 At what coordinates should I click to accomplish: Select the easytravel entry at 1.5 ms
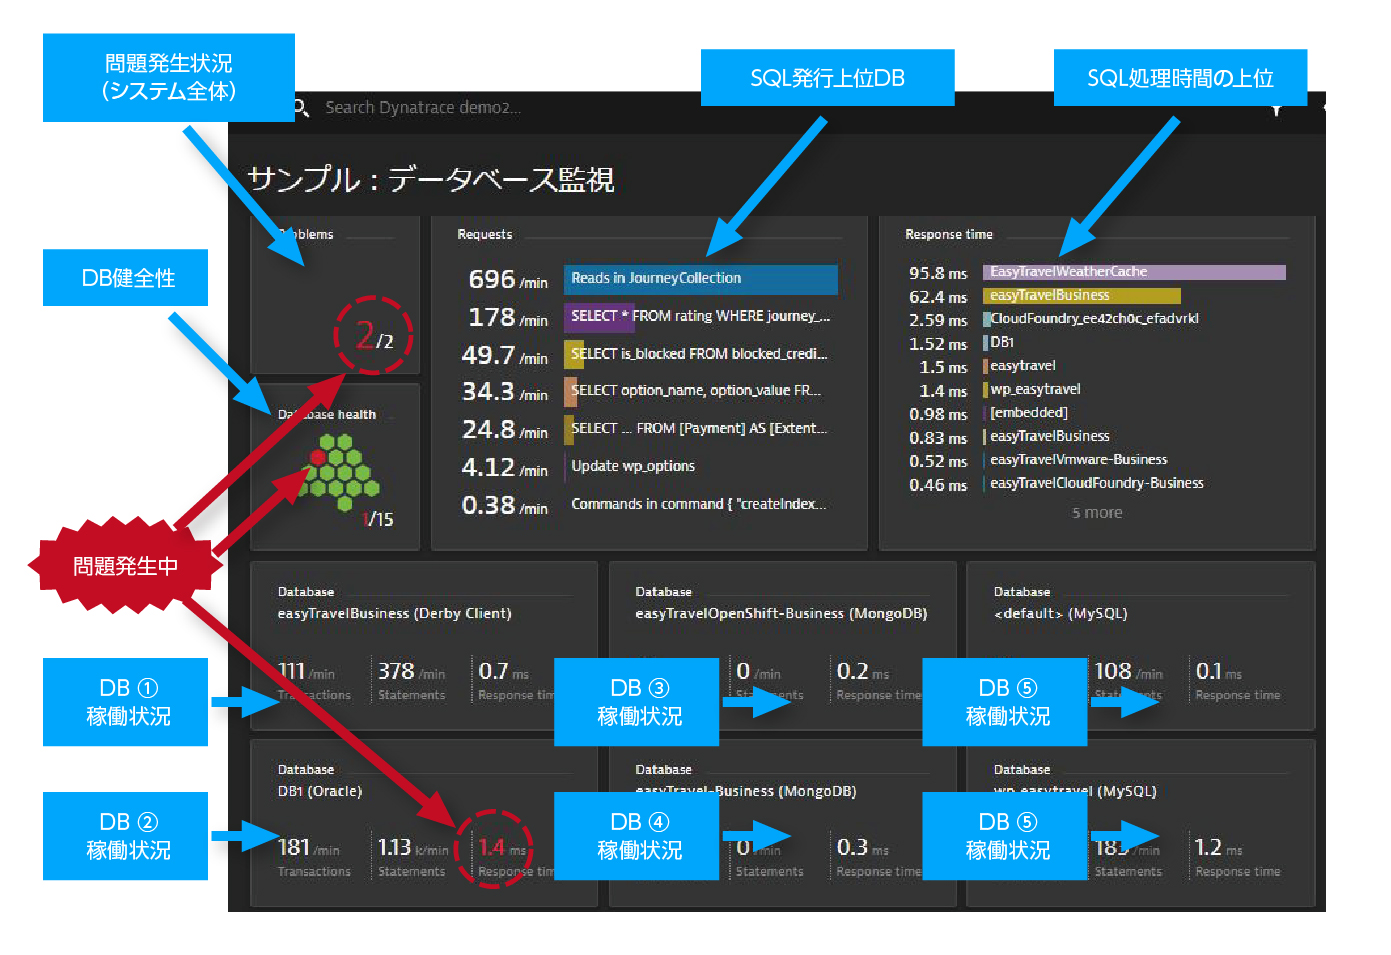tap(1020, 366)
